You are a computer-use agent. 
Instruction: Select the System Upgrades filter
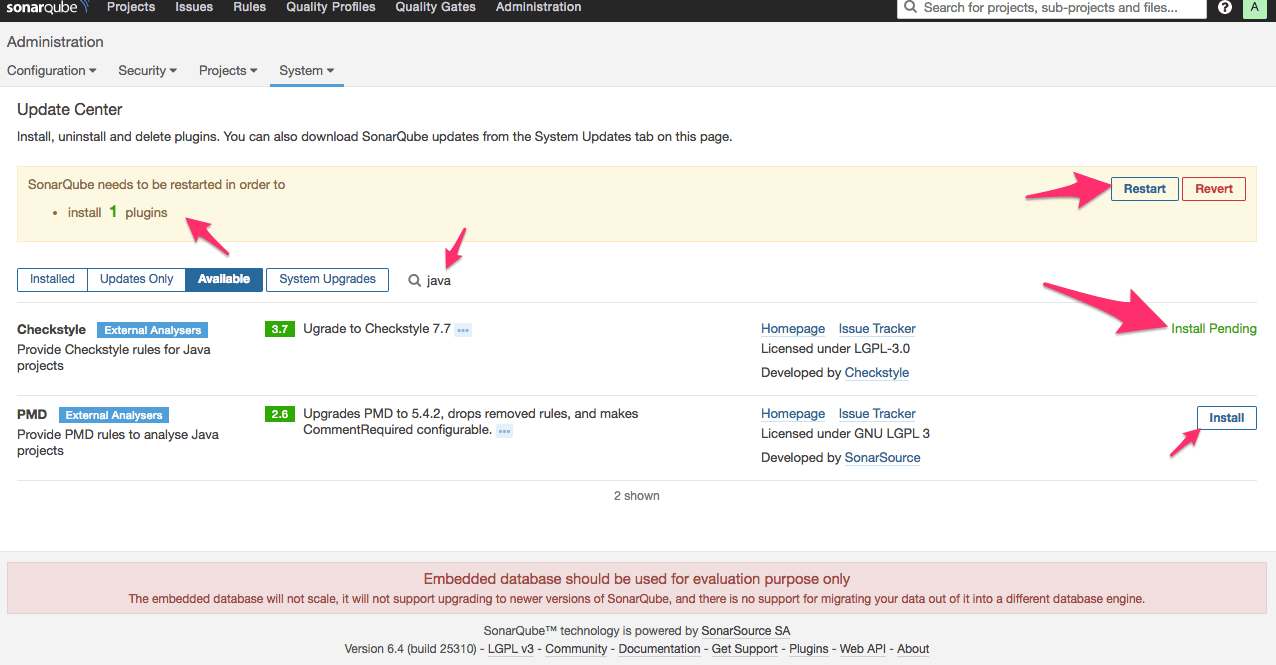tap(327, 279)
